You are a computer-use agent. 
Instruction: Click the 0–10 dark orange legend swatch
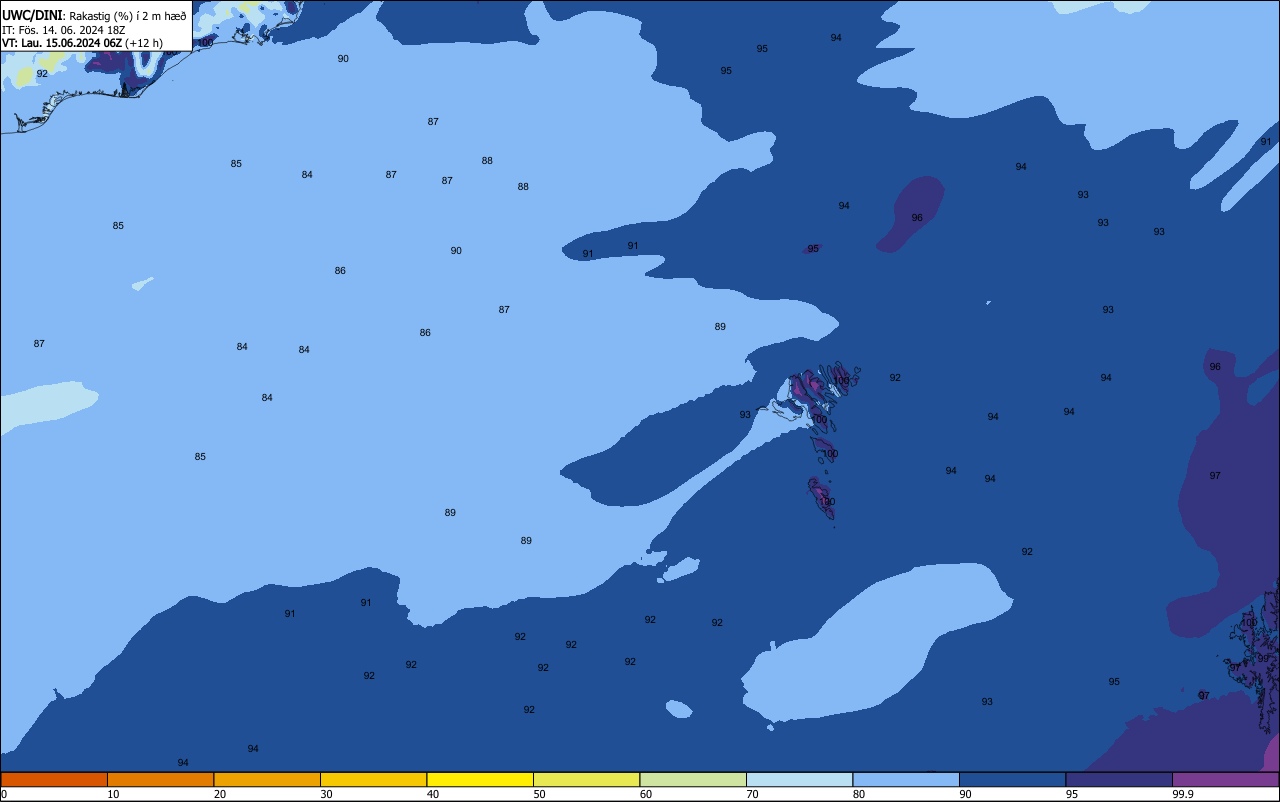point(54,779)
